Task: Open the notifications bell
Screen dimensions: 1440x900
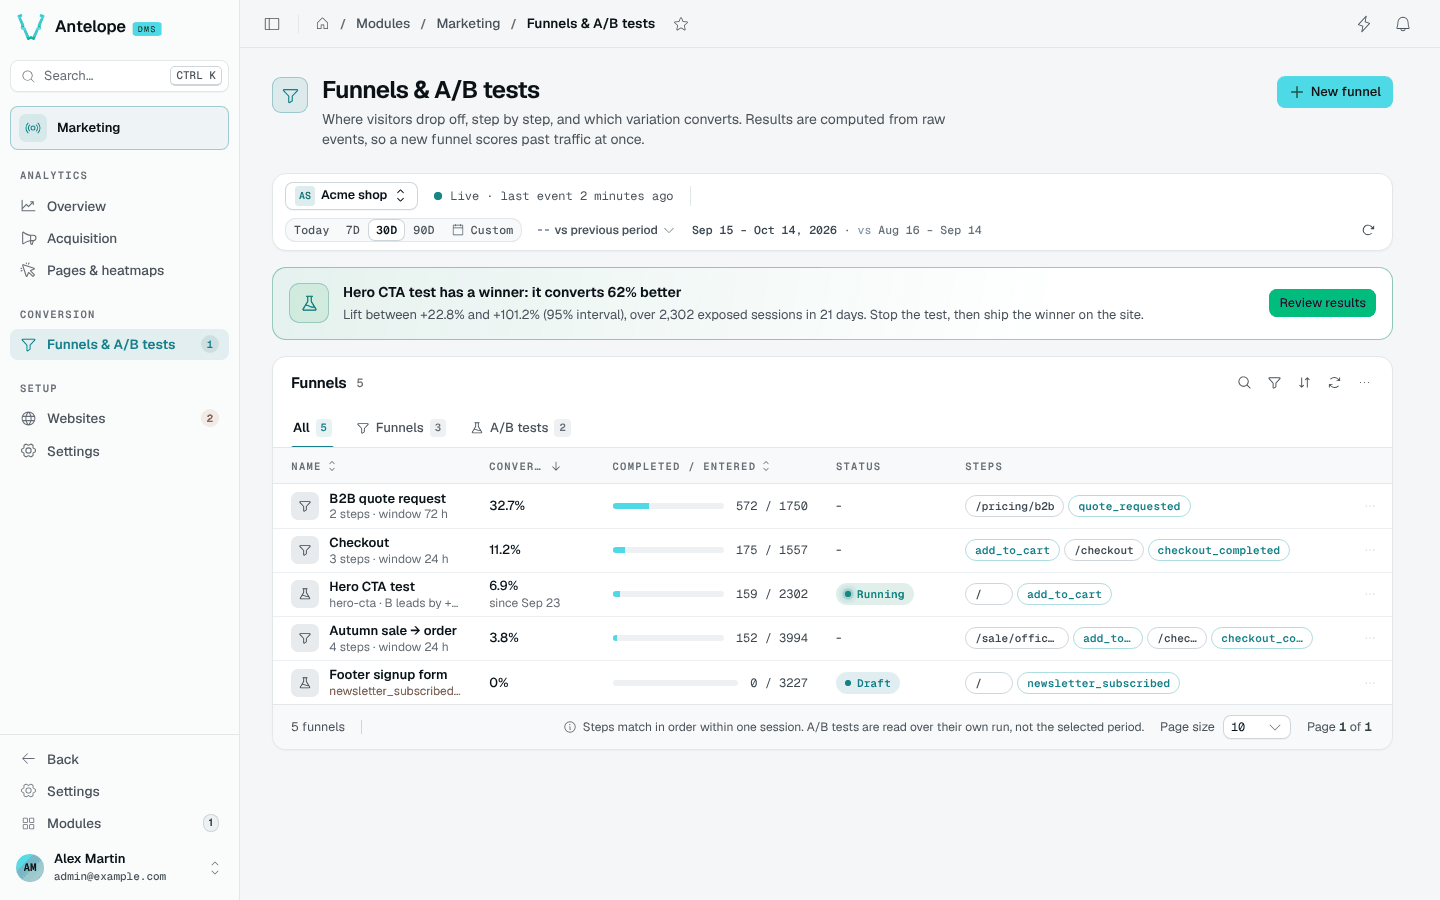Action: tap(1403, 24)
